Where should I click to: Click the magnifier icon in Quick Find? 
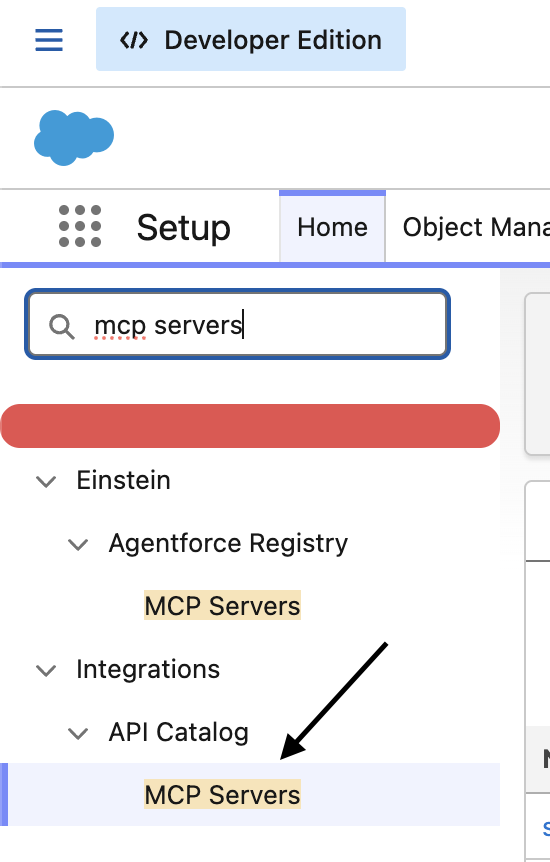click(62, 326)
